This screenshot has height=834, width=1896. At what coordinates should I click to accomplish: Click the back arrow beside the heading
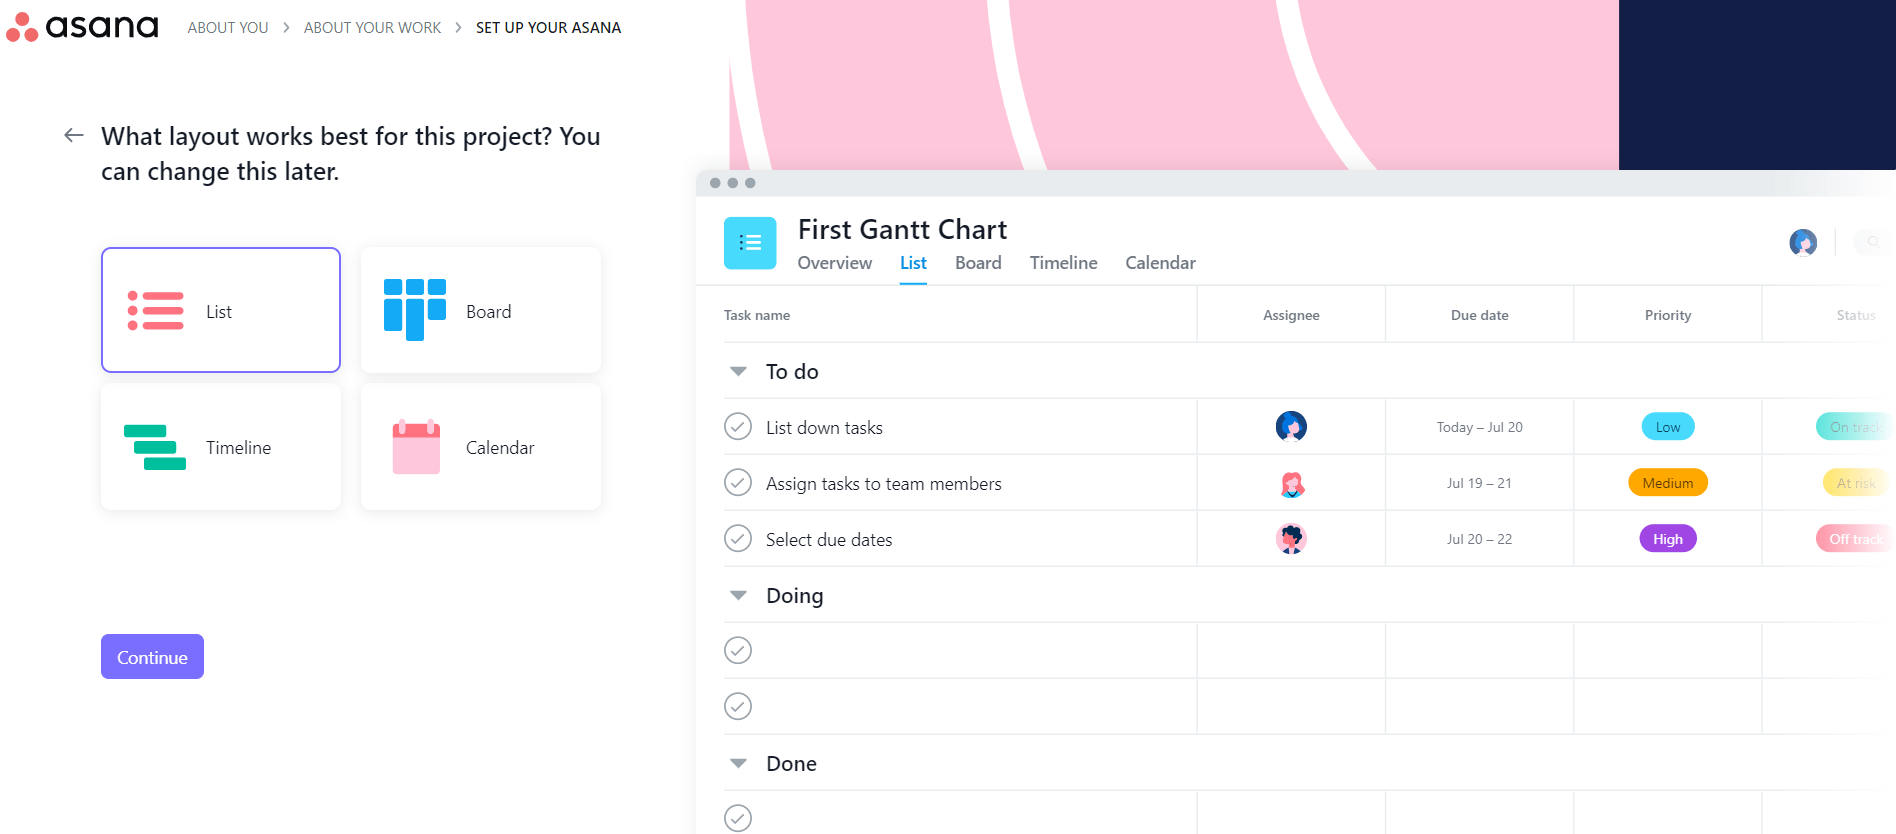[73, 135]
